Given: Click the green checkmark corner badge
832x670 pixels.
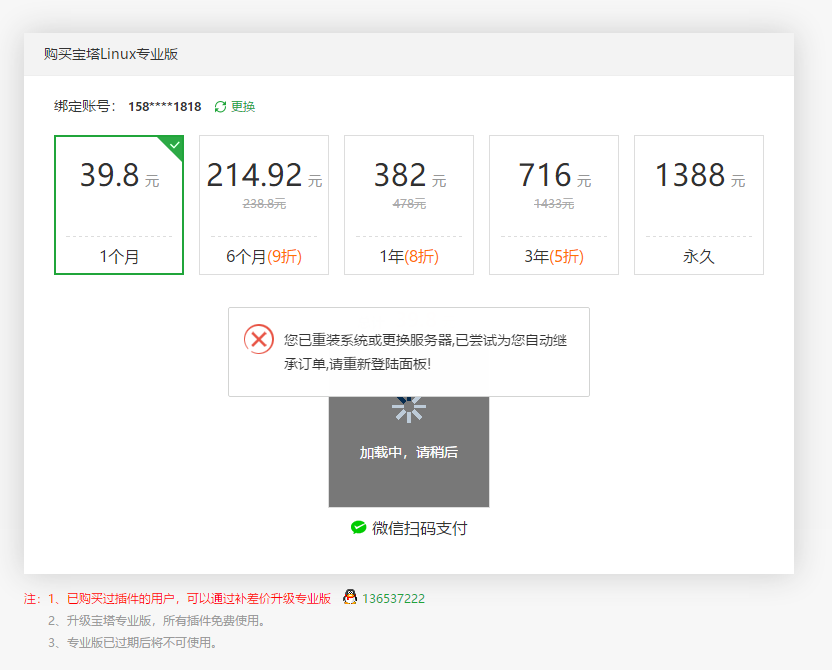Looking at the screenshot, I should 172,146.
